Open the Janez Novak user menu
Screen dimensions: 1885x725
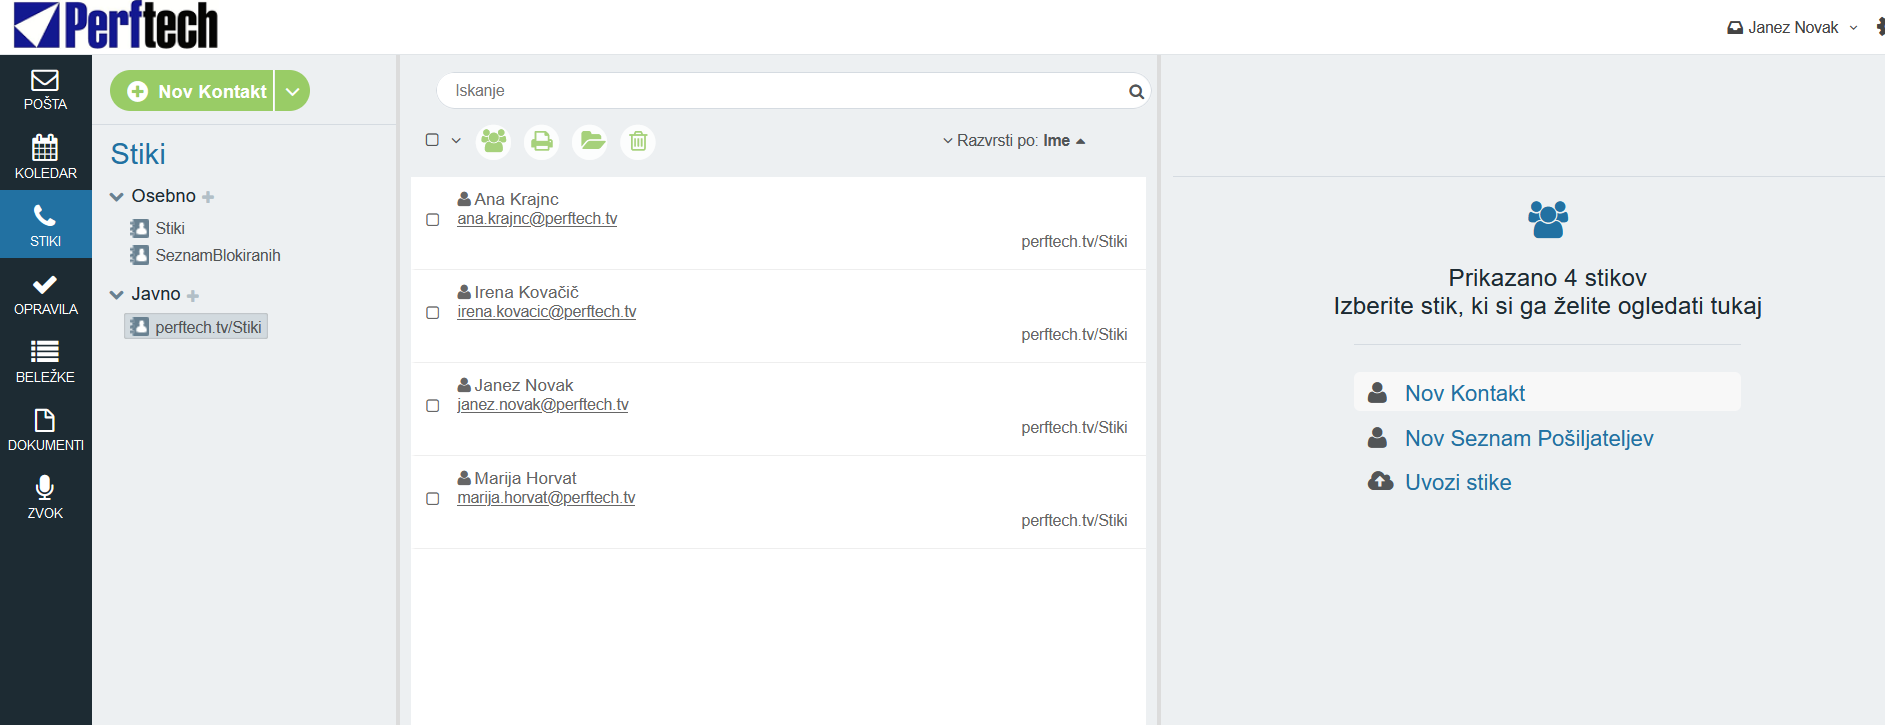tap(1792, 28)
